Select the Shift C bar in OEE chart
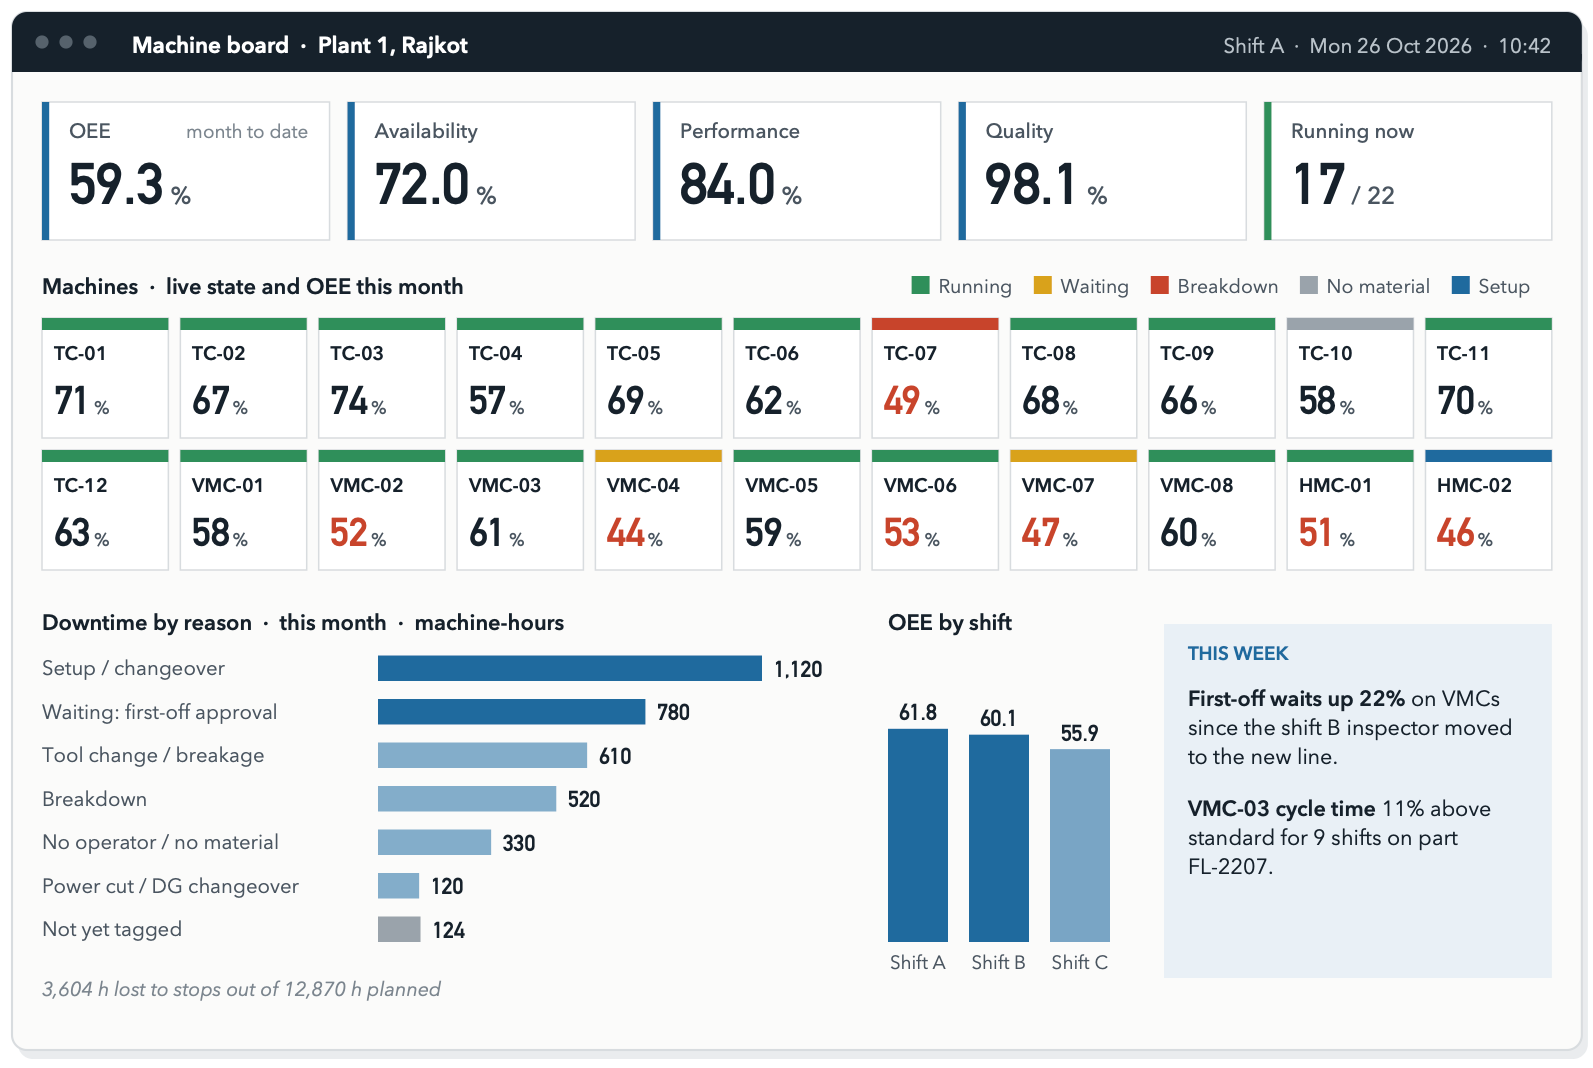 [x=1080, y=846]
